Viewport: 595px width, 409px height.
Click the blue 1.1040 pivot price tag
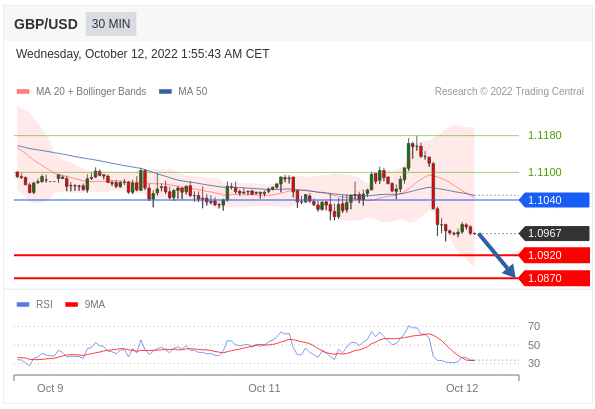pyautogui.click(x=554, y=200)
